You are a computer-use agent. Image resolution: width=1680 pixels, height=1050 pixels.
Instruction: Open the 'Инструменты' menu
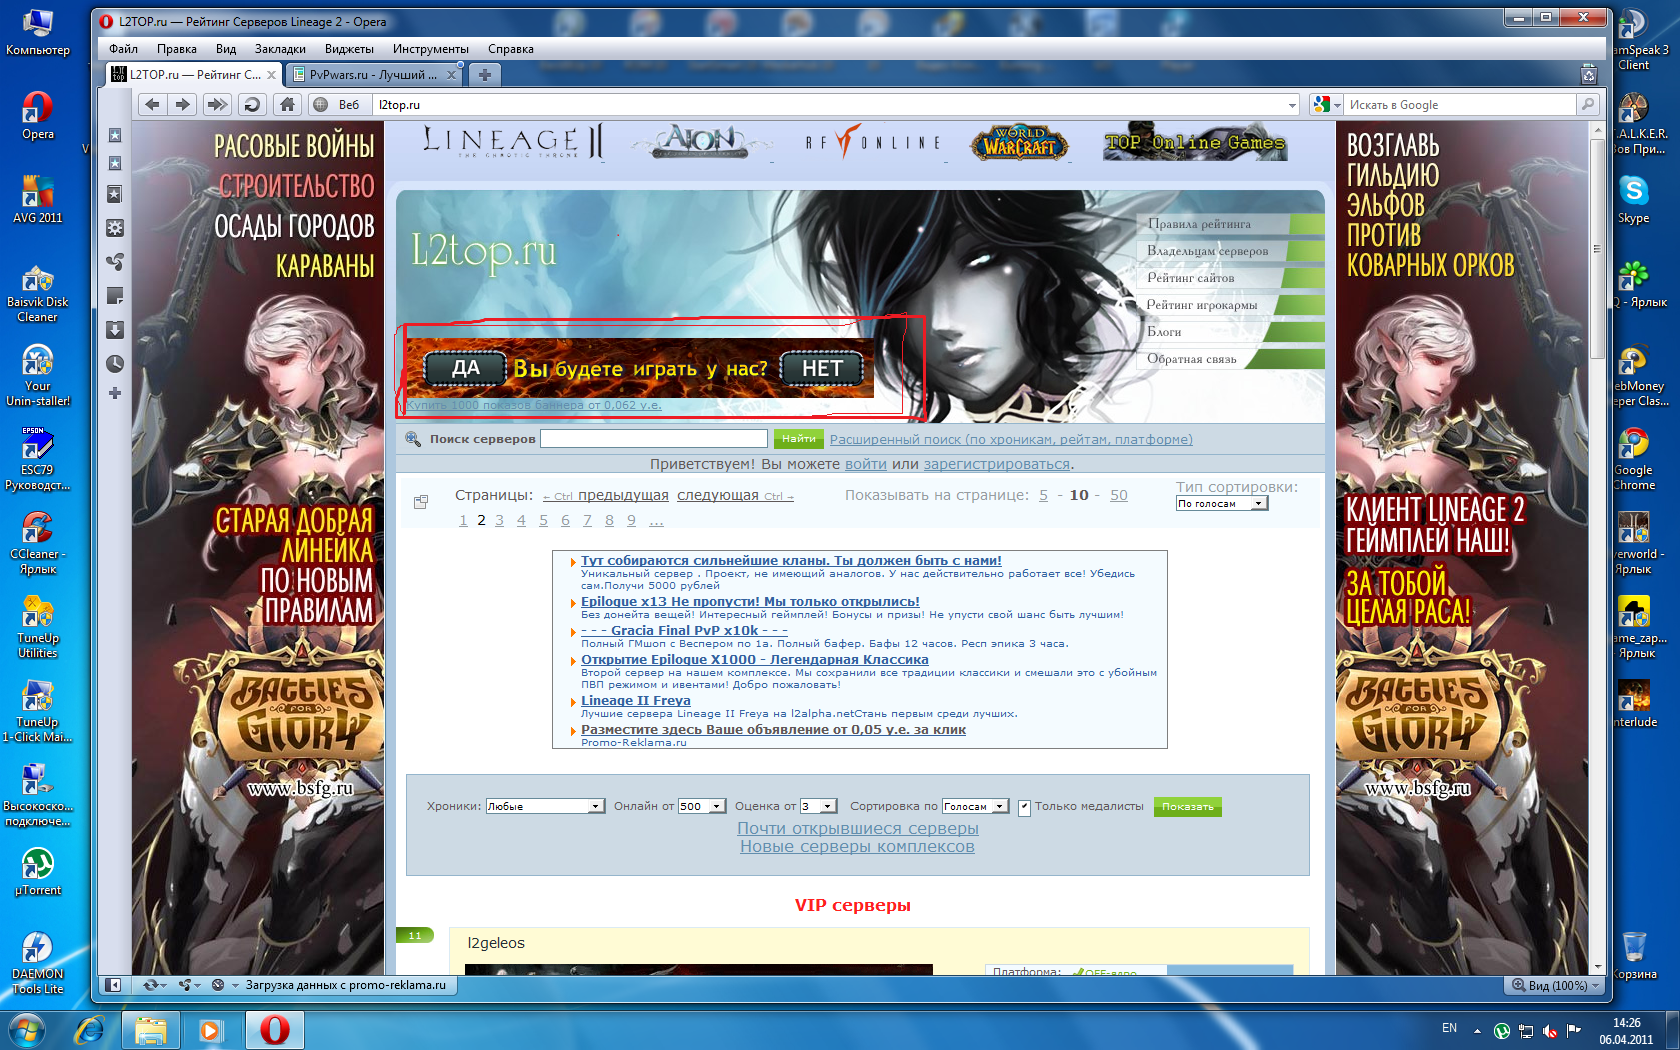[430, 49]
